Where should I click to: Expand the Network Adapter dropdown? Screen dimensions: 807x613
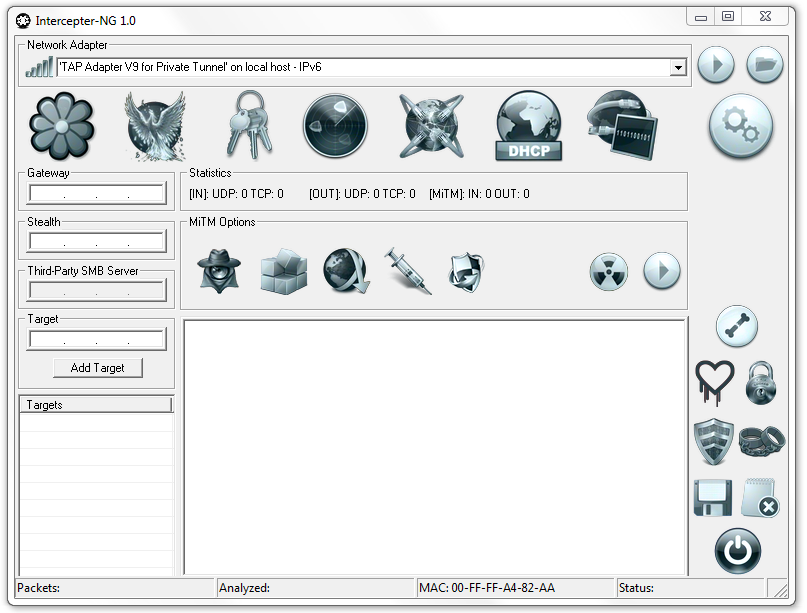[x=678, y=67]
